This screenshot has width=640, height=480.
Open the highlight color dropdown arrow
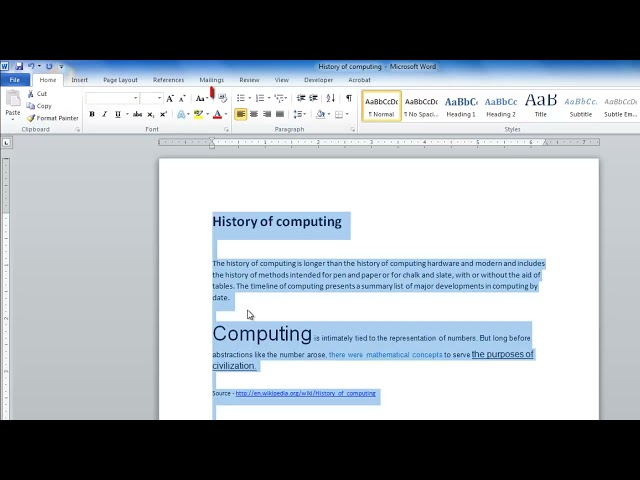click(208, 115)
